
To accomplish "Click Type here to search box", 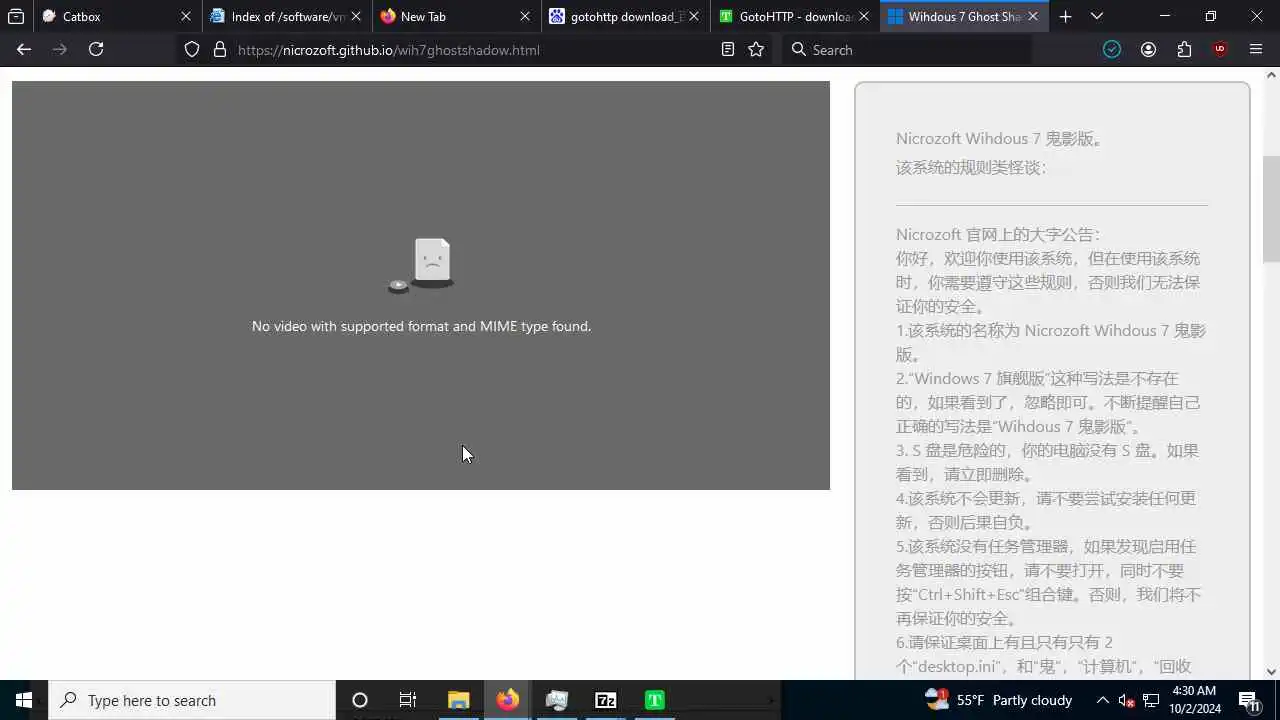I will 192,700.
